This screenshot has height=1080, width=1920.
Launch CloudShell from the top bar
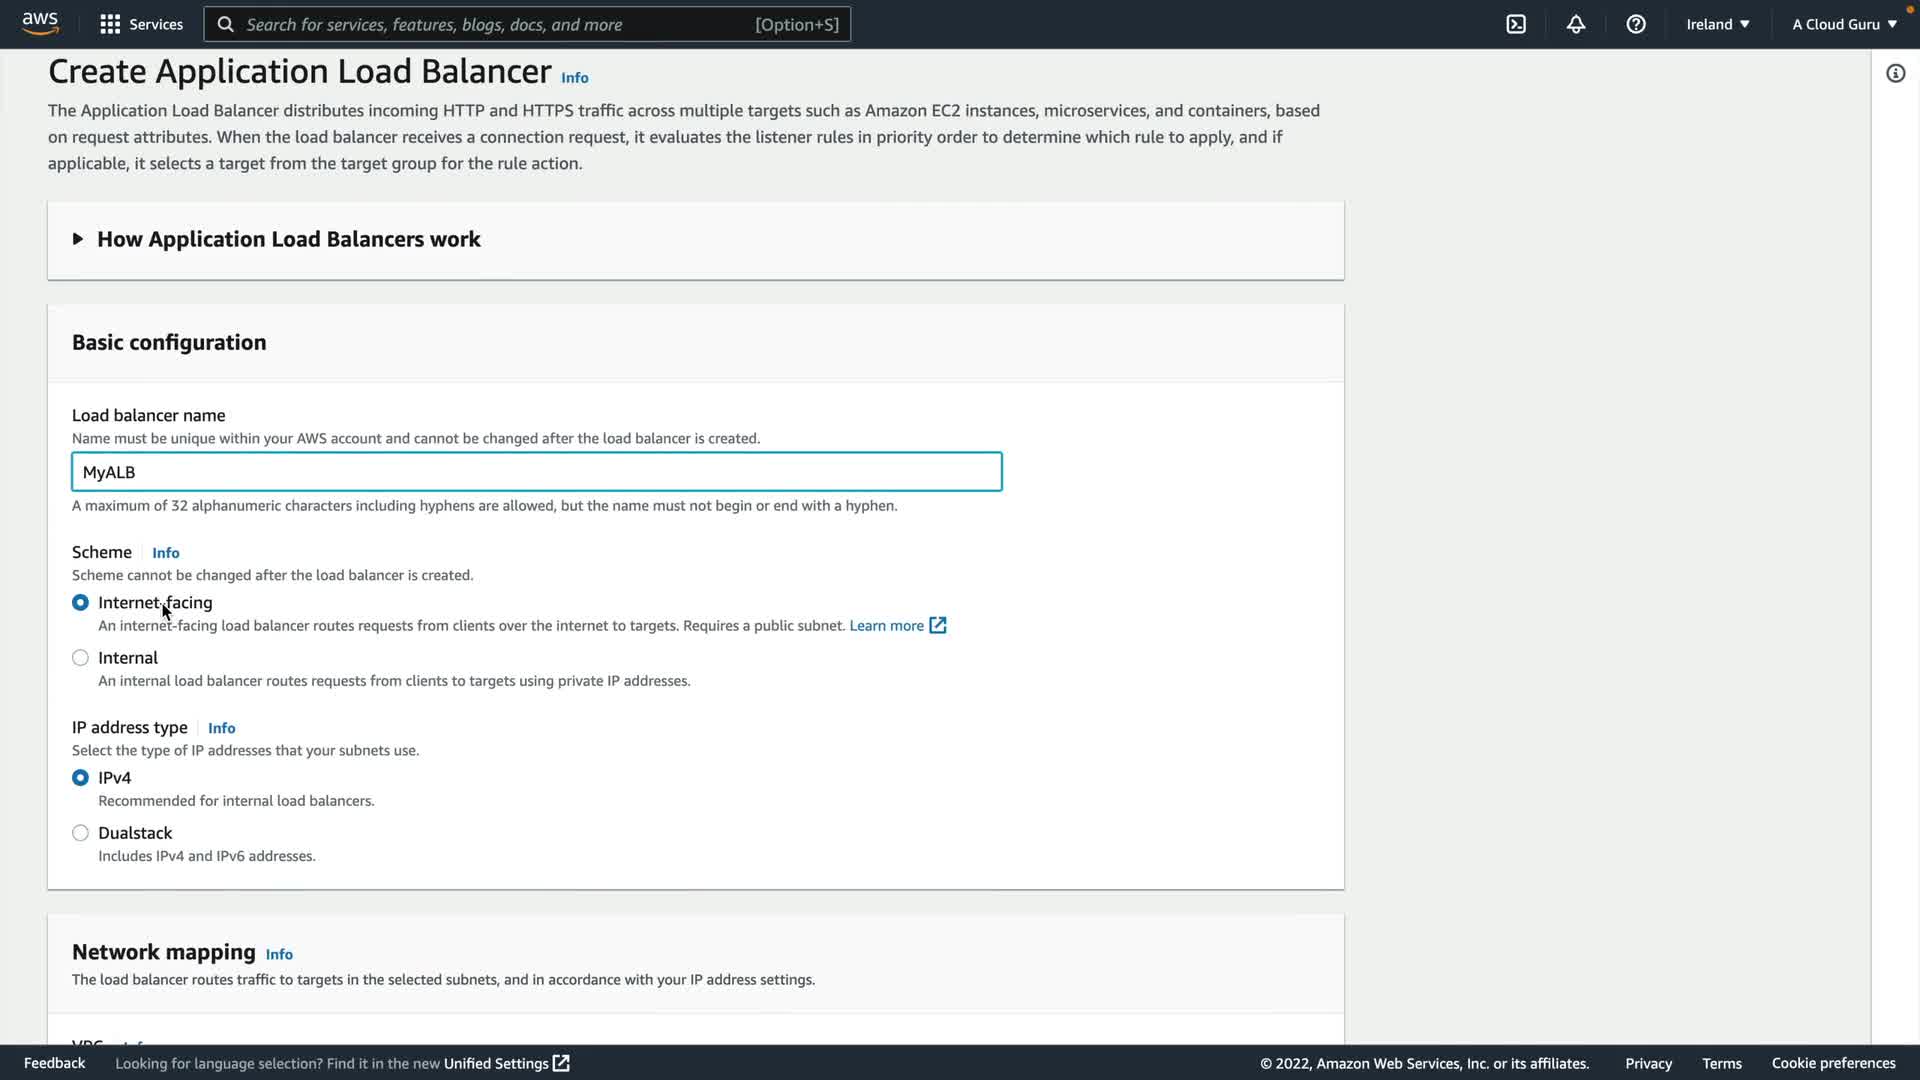click(1516, 24)
